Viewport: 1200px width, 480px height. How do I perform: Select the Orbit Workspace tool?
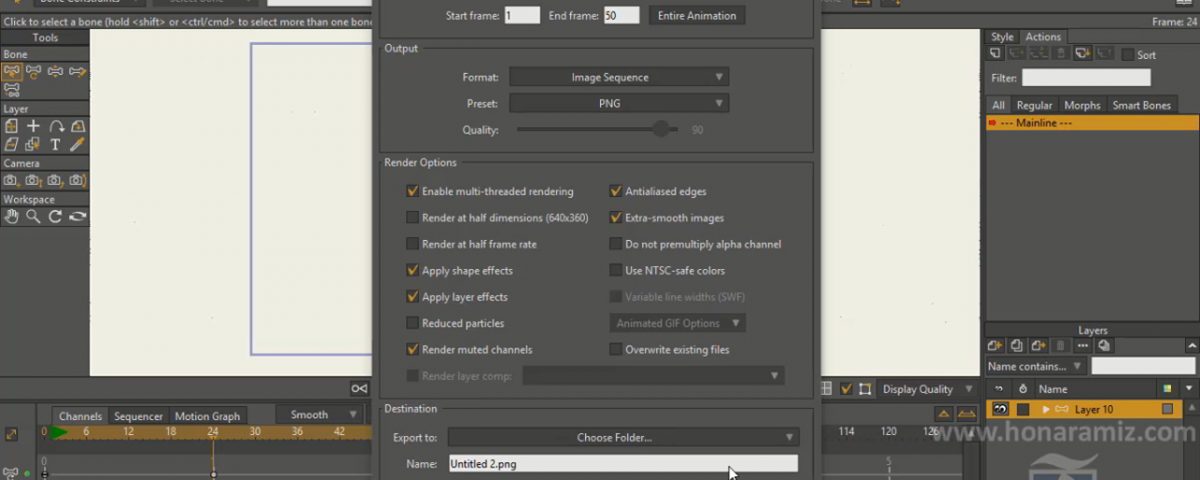point(78,216)
